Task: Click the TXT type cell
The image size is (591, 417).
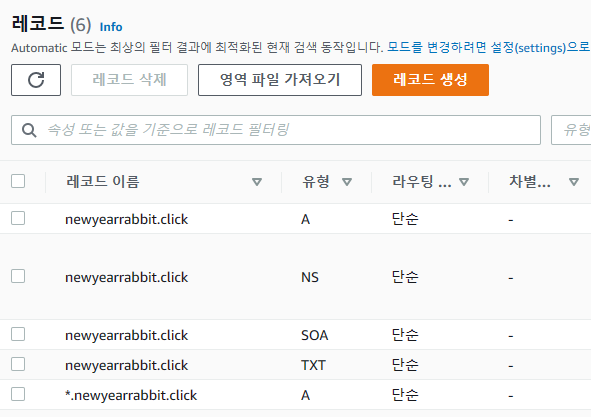Action: pos(313,365)
